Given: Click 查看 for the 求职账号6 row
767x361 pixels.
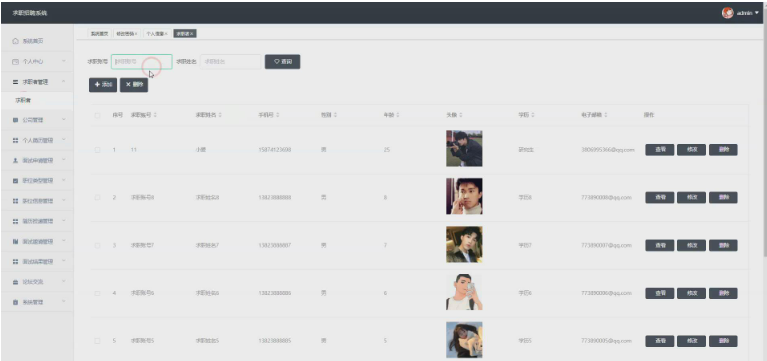Looking at the screenshot, I should 660,293.
